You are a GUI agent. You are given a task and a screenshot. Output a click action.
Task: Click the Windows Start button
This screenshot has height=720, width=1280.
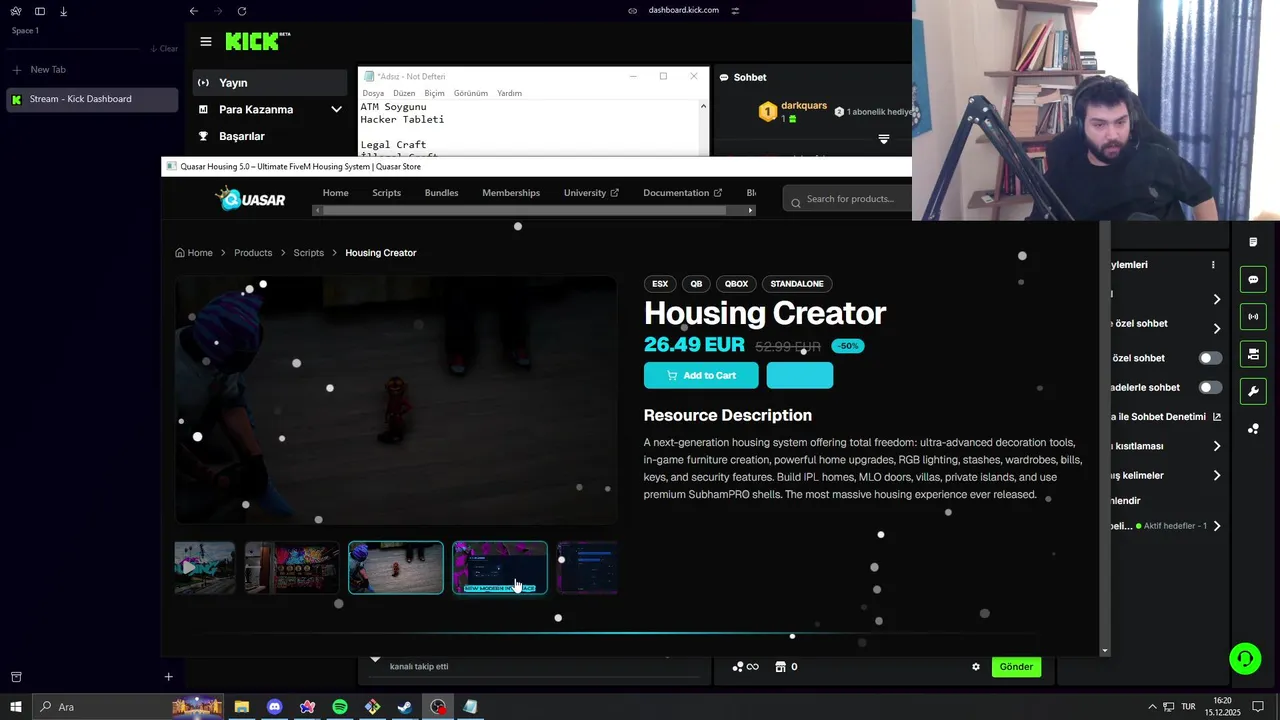coord(15,707)
